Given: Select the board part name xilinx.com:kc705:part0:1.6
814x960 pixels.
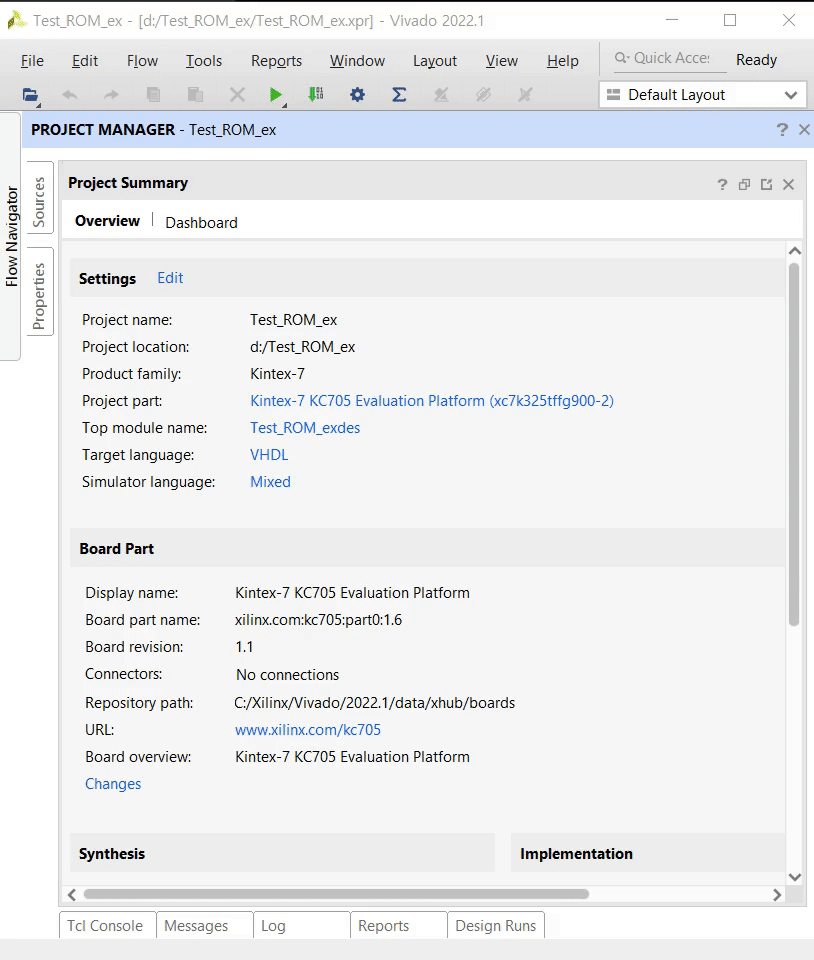Looking at the screenshot, I should tap(318, 620).
